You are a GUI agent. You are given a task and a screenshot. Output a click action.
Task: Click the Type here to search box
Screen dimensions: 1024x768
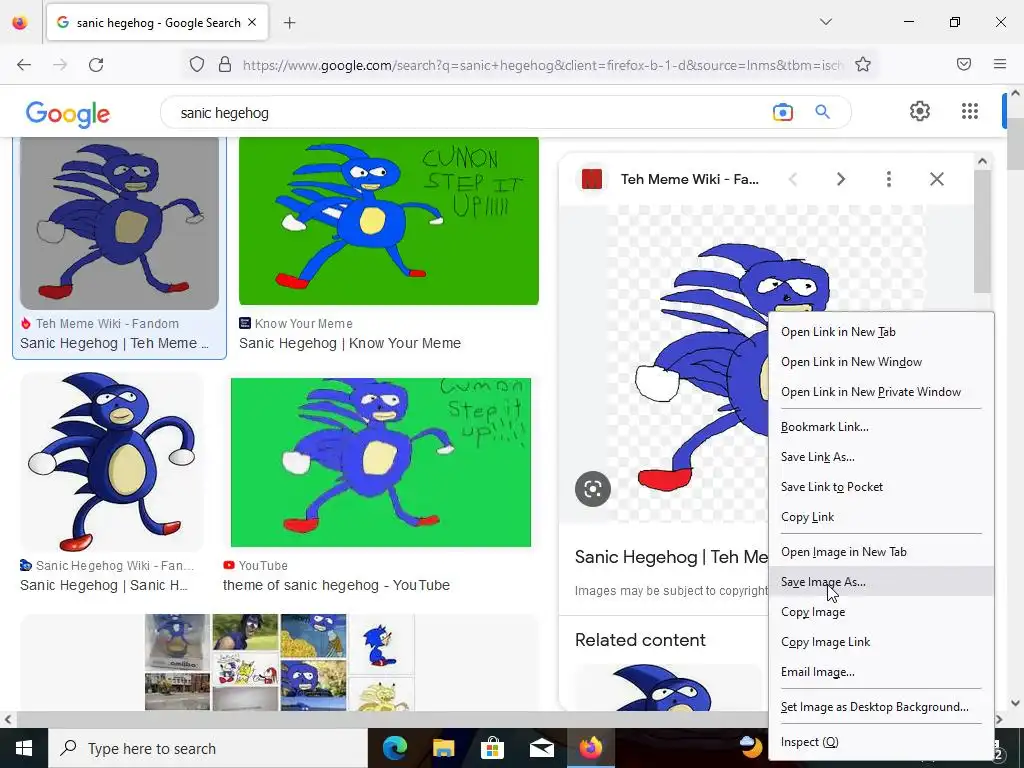208,748
